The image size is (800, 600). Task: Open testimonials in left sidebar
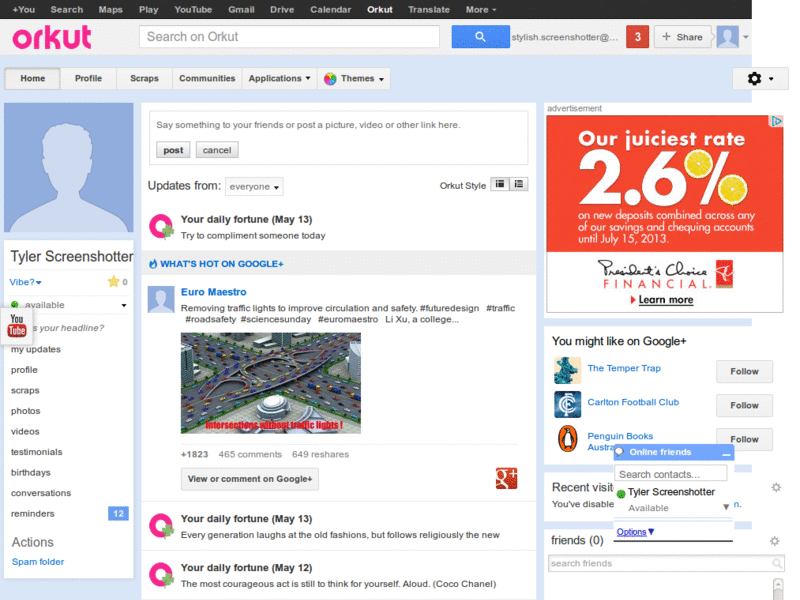pos(37,452)
